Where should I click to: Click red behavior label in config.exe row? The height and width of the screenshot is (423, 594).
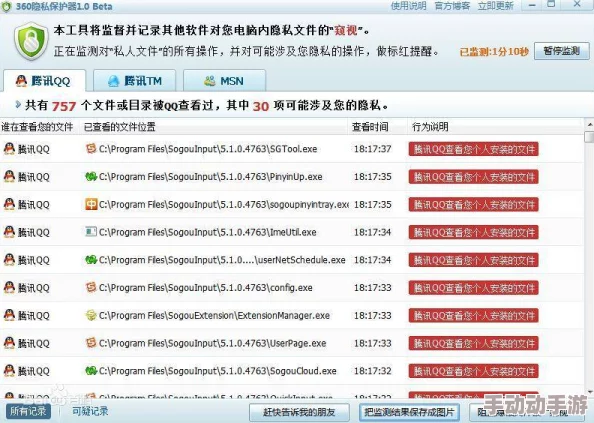coord(474,288)
